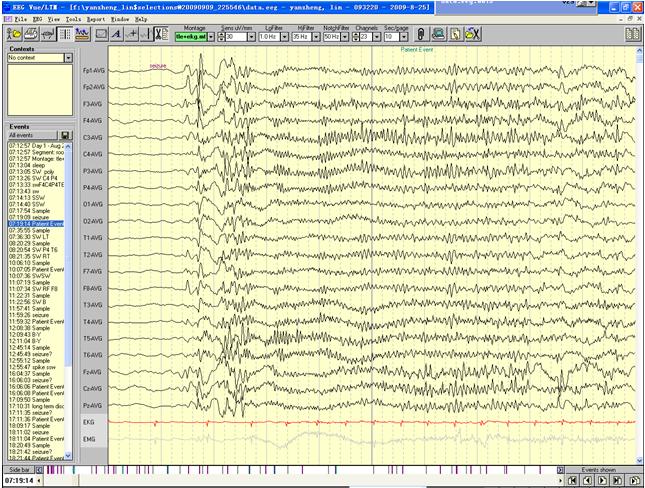645x488 pixels.
Task: Click the EKG channel label
Action: tap(88, 422)
